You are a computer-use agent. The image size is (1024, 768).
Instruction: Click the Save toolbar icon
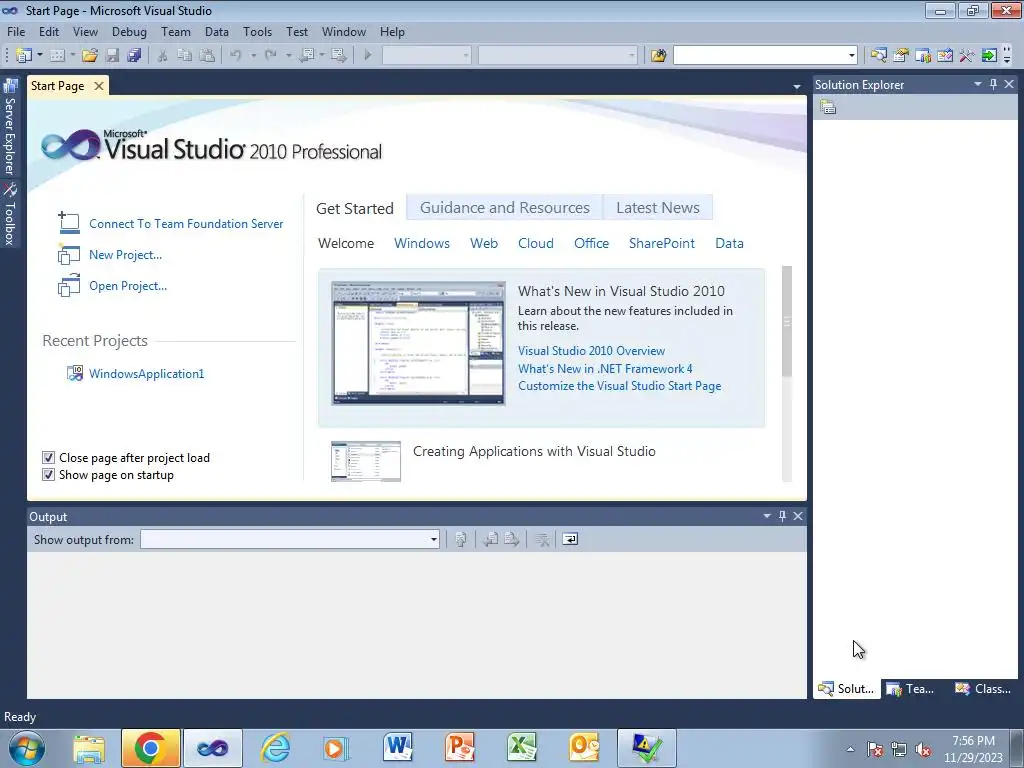point(112,56)
